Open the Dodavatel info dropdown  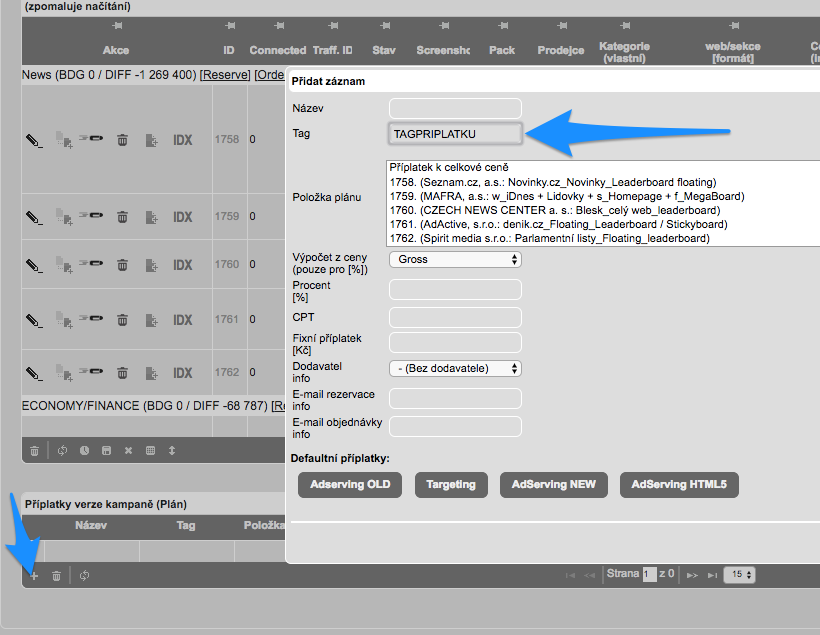pos(455,368)
